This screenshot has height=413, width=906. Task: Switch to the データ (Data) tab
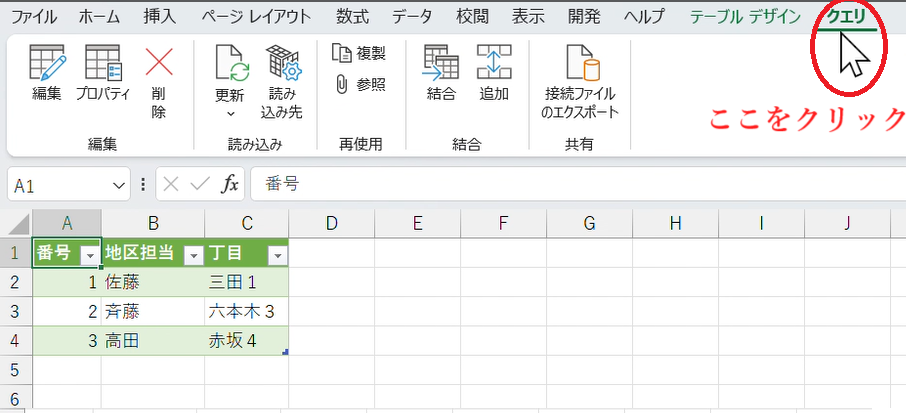[412, 17]
